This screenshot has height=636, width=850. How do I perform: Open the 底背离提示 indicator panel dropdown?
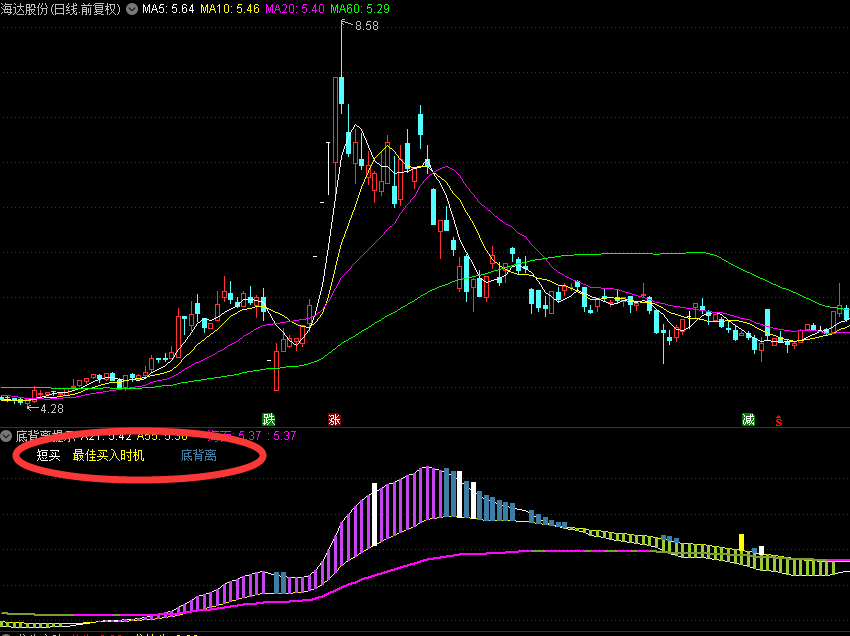(x=7, y=437)
